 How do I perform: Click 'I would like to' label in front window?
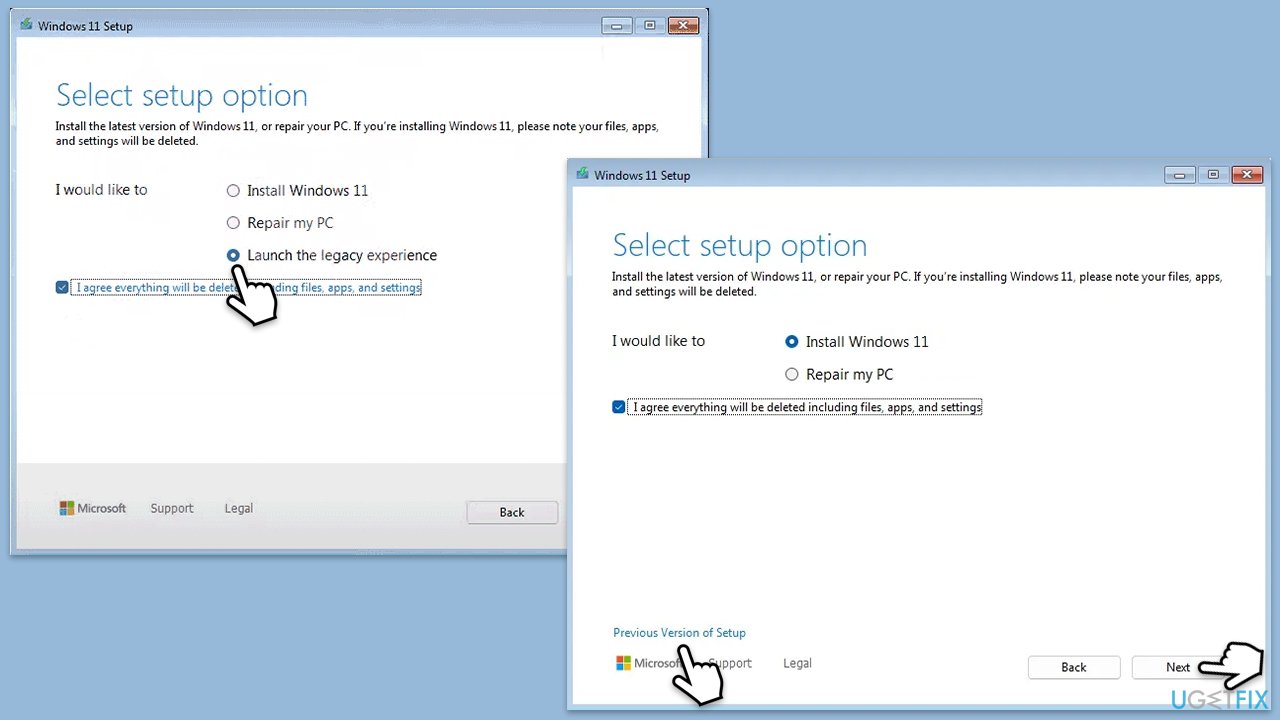pyautogui.click(x=658, y=341)
